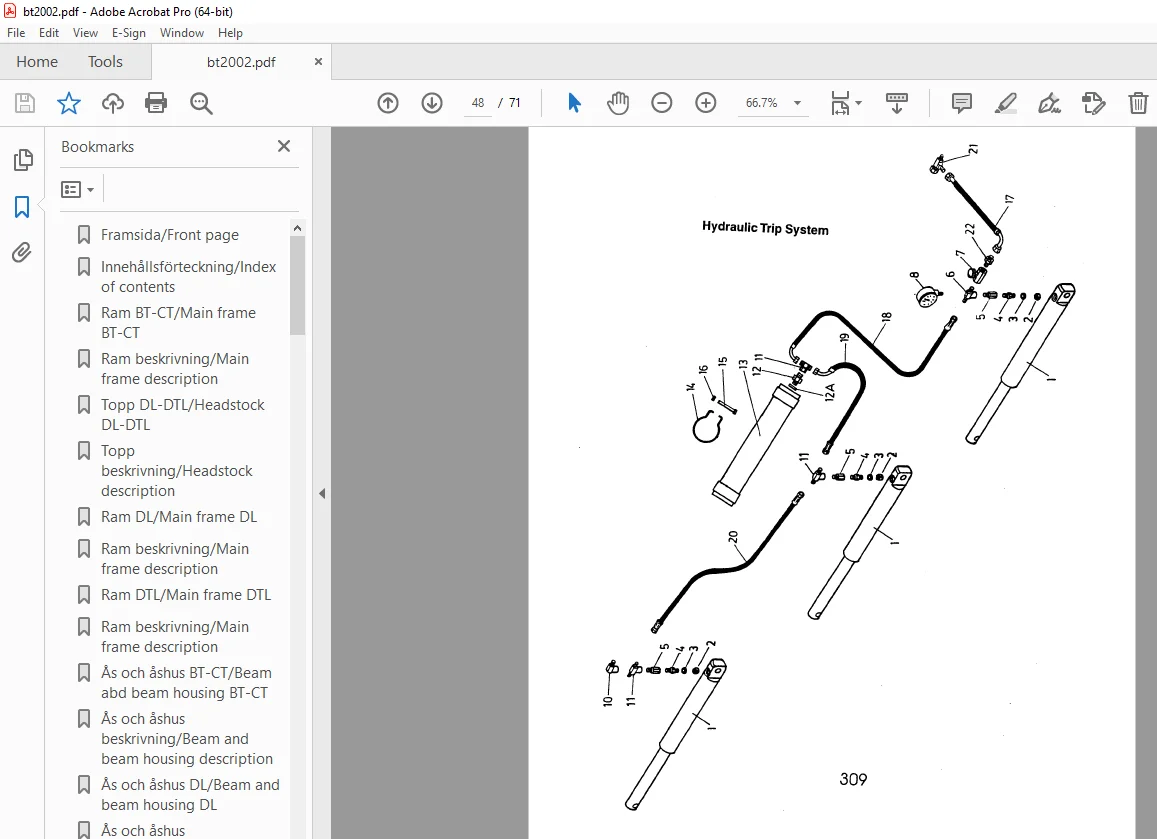Click the Hydraulic Trip System heading

pos(765,228)
